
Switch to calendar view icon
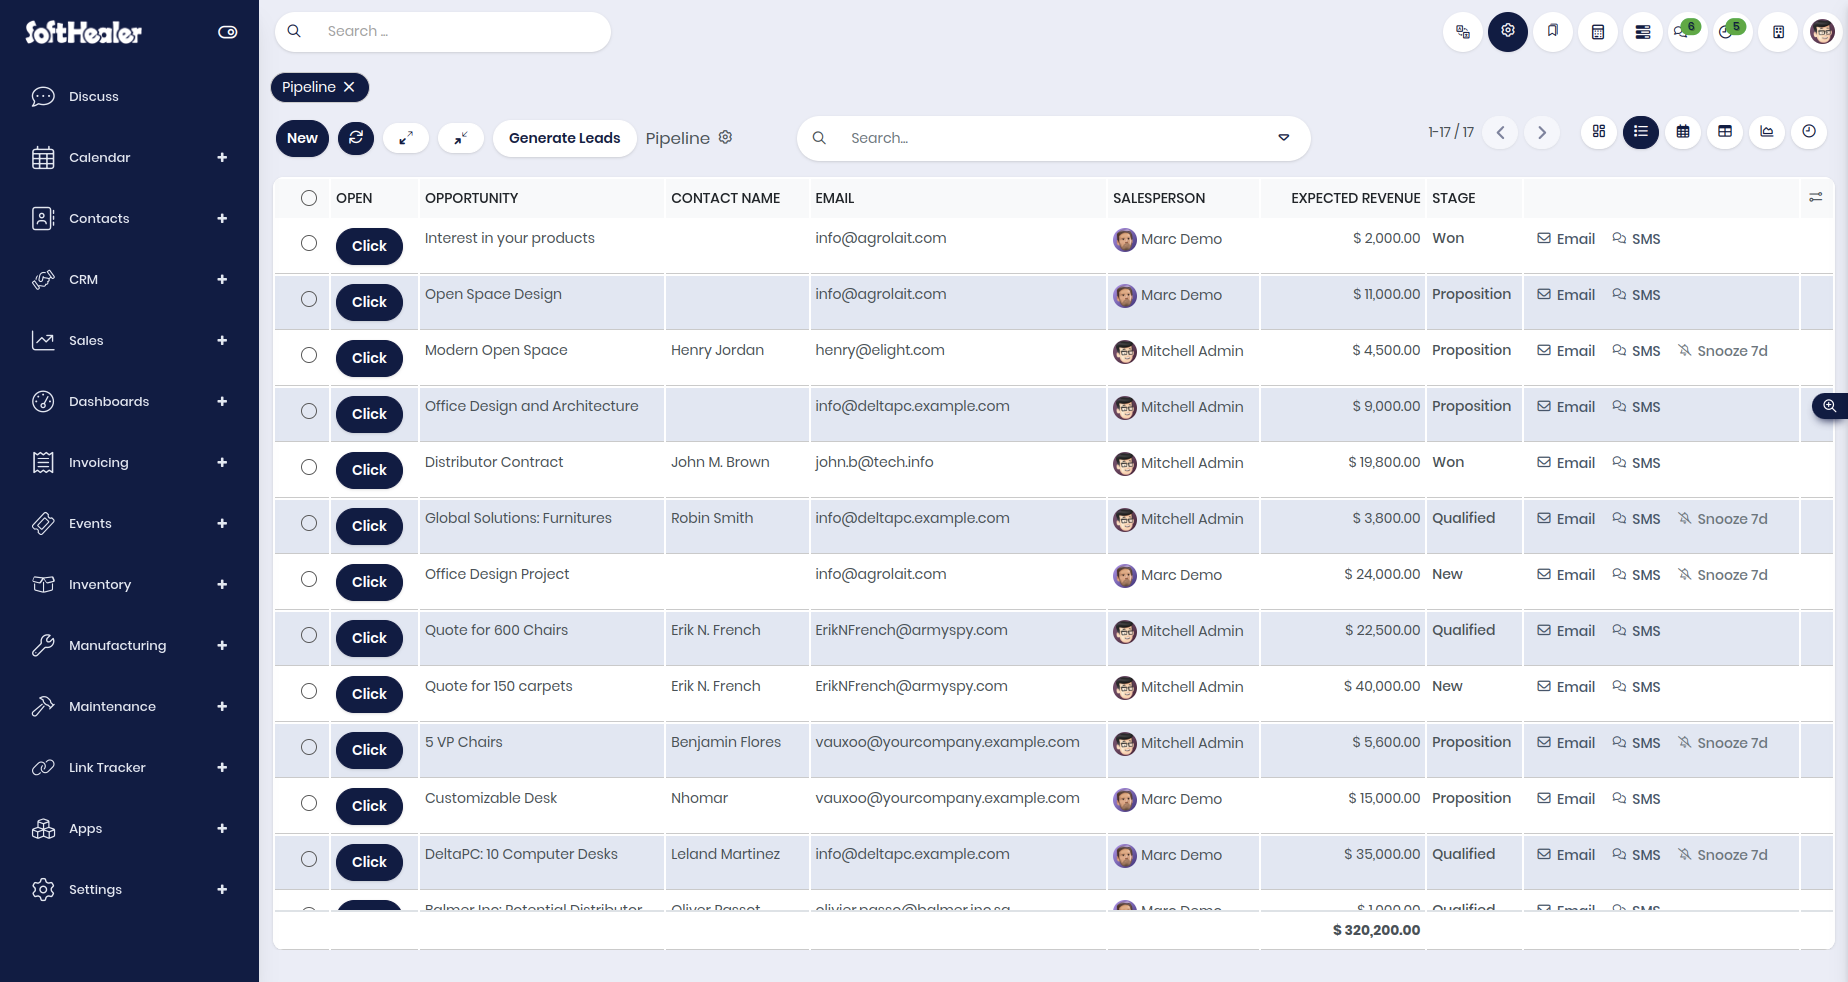pyautogui.click(x=1683, y=132)
